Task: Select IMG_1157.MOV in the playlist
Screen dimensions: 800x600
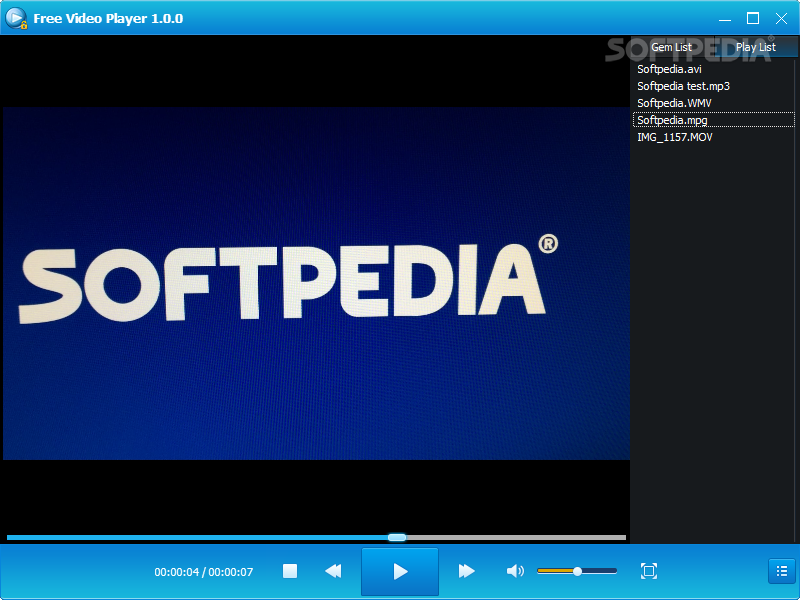Action: click(x=713, y=137)
